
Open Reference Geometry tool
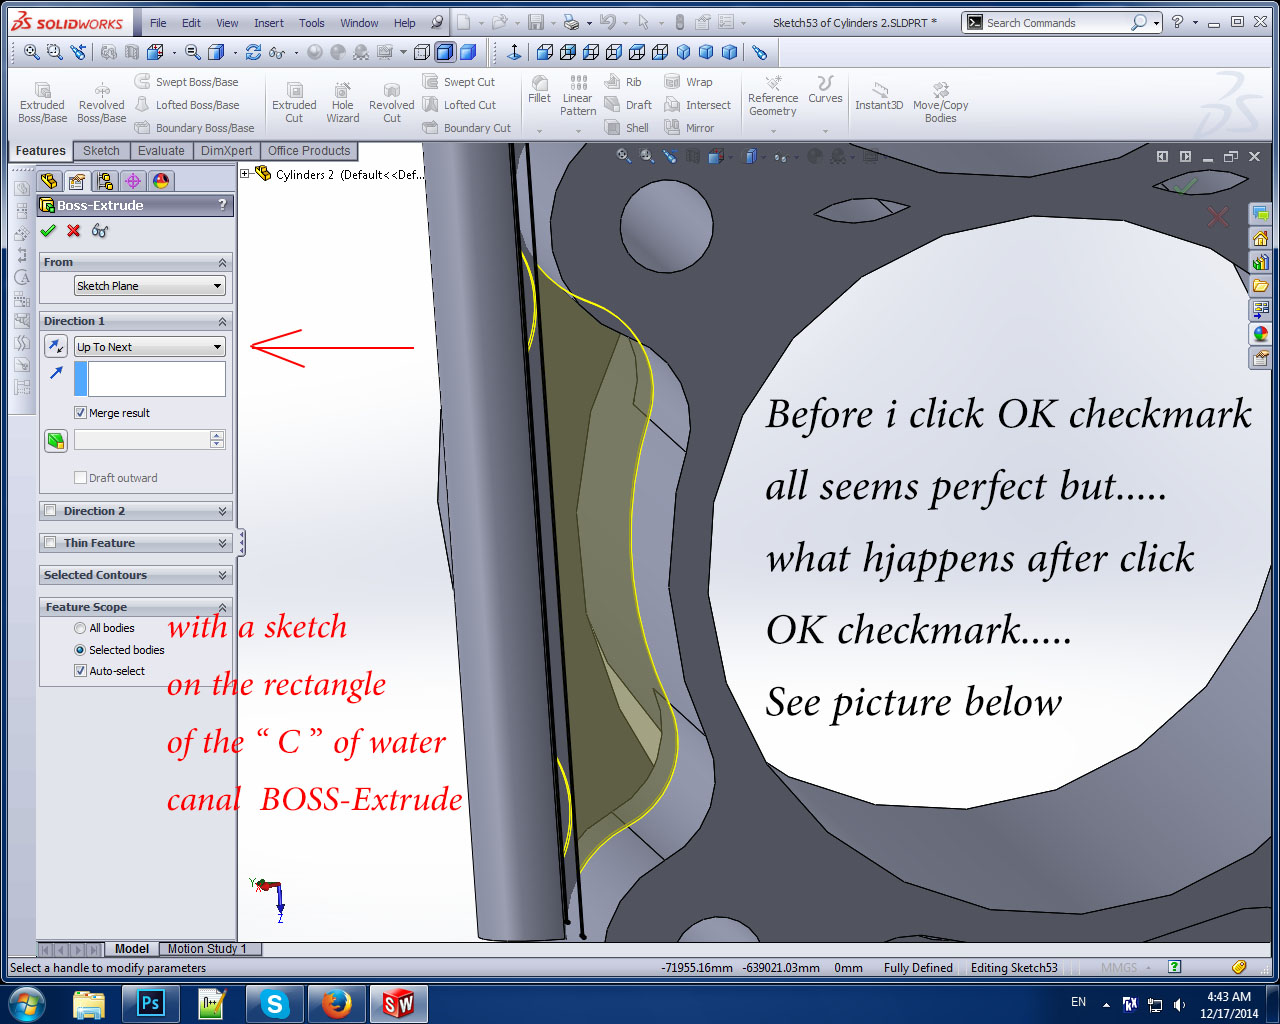point(773,96)
